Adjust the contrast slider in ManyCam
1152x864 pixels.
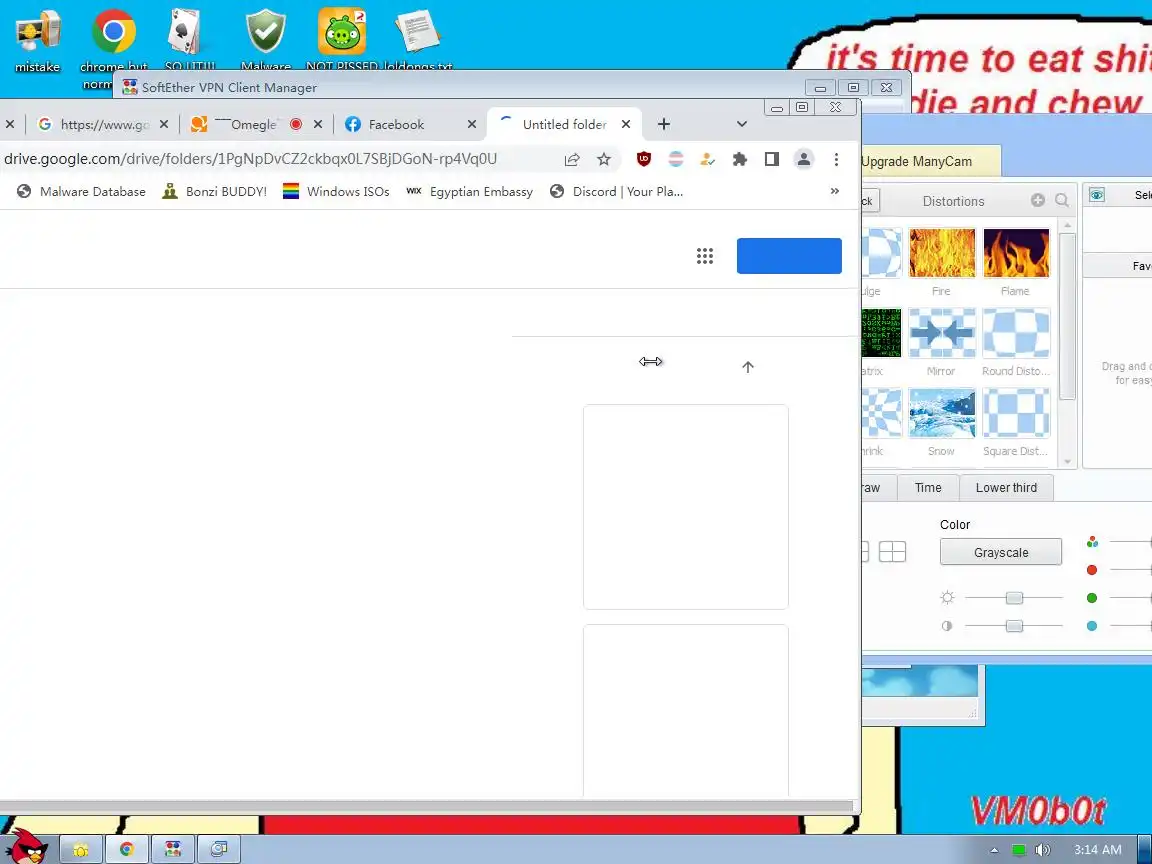coord(1014,626)
